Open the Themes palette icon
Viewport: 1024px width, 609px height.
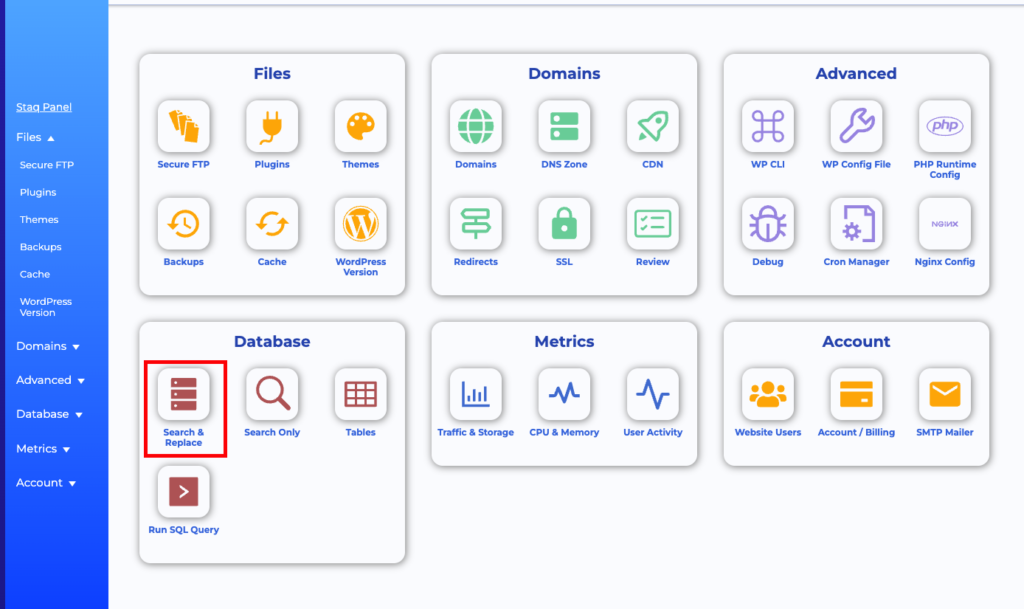(360, 127)
